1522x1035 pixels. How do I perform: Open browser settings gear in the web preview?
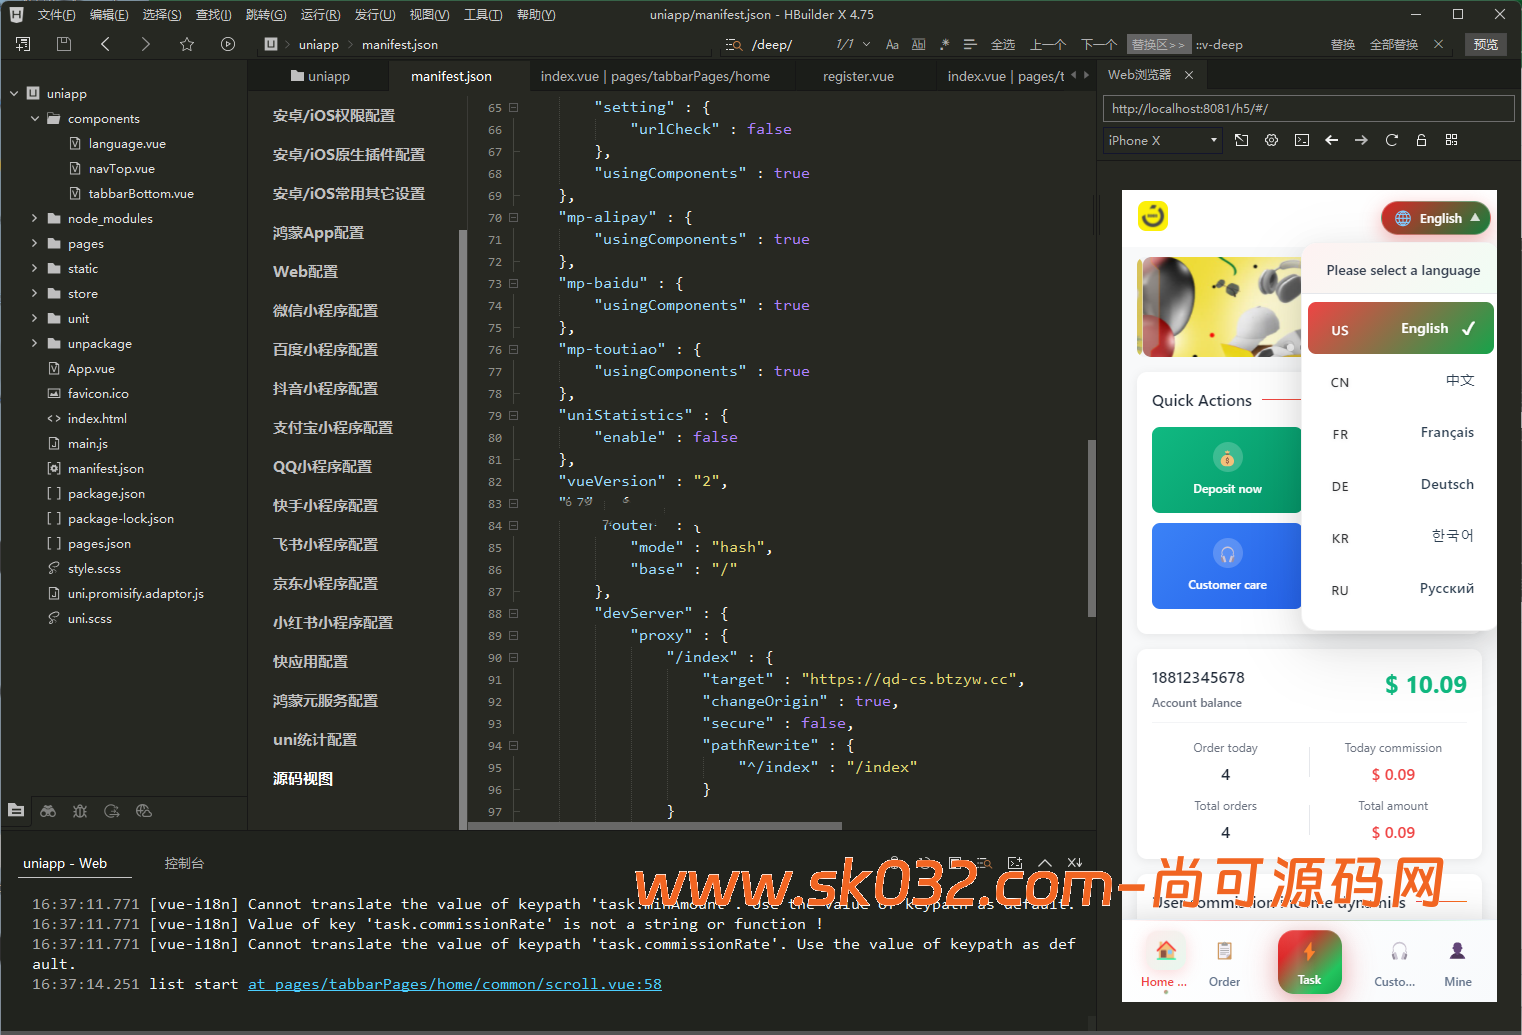(1271, 140)
